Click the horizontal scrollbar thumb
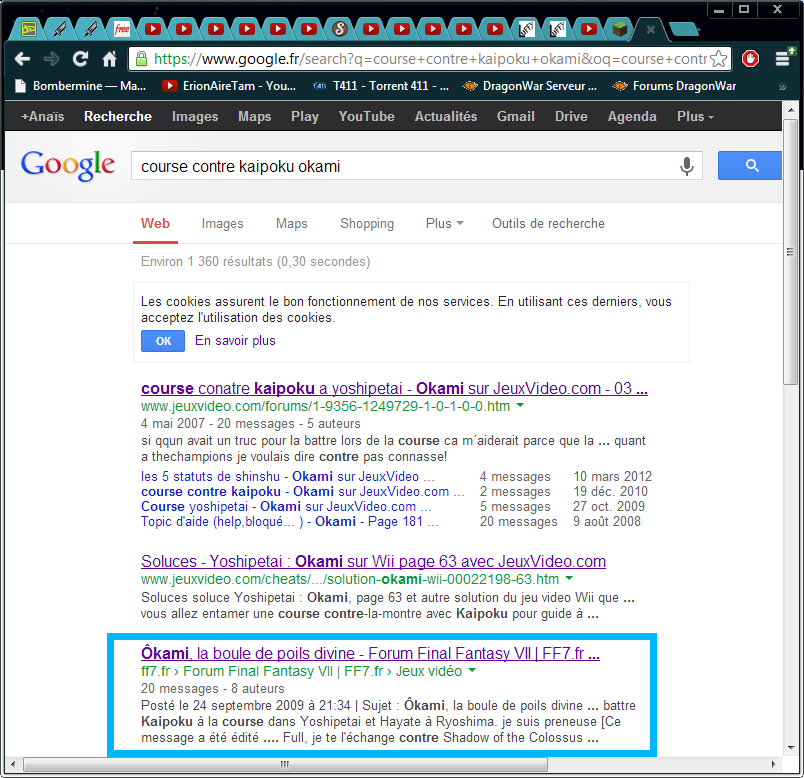The width and height of the screenshot is (804, 778). [x=285, y=764]
